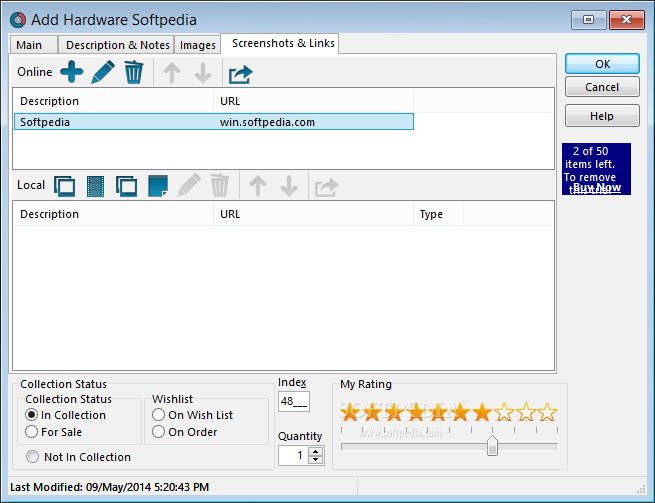Click the disabled Local trash icon

click(220, 185)
